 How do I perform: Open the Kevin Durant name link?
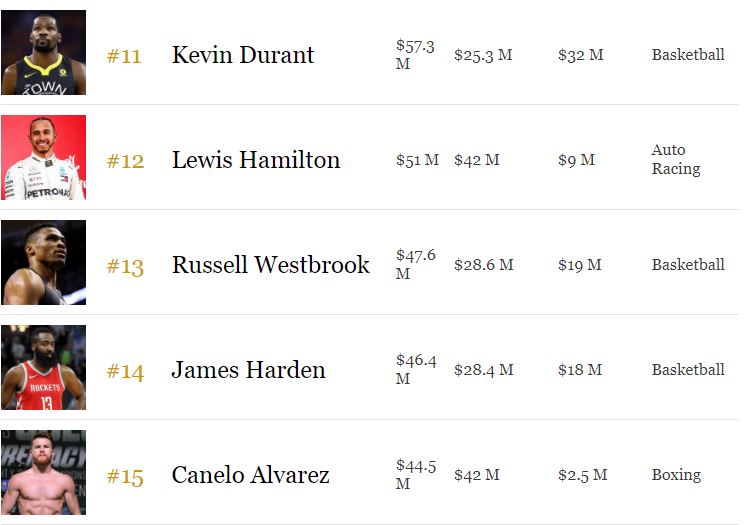(x=243, y=55)
